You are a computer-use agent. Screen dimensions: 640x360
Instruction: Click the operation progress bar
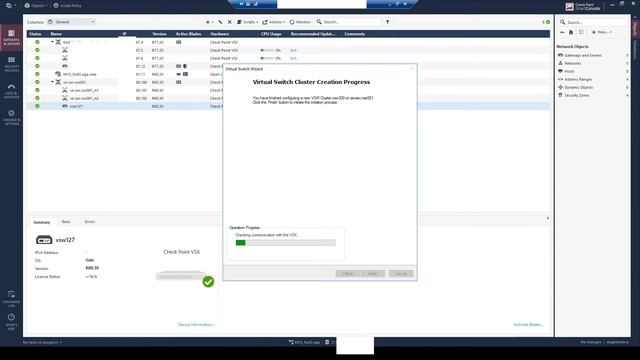point(286,242)
